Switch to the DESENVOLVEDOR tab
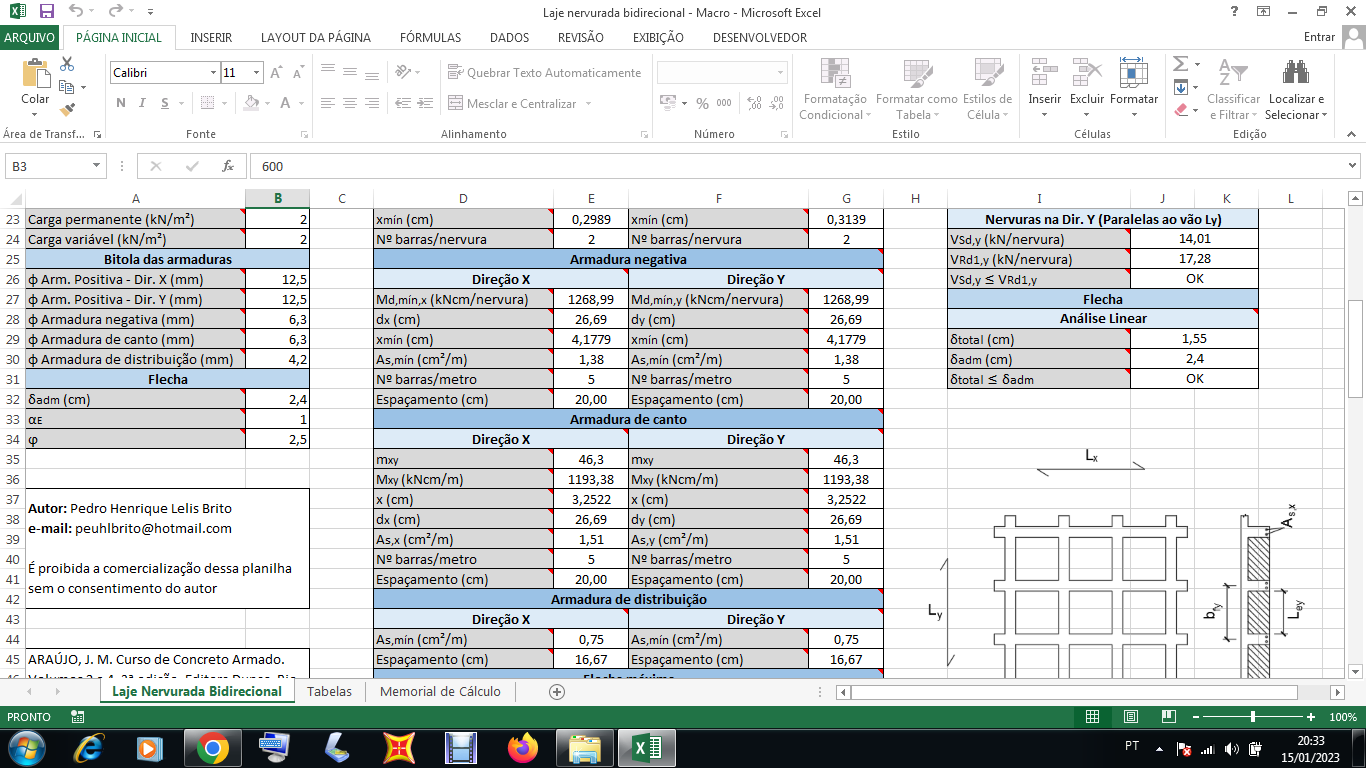The width and height of the screenshot is (1366, 768). [760, 38]
